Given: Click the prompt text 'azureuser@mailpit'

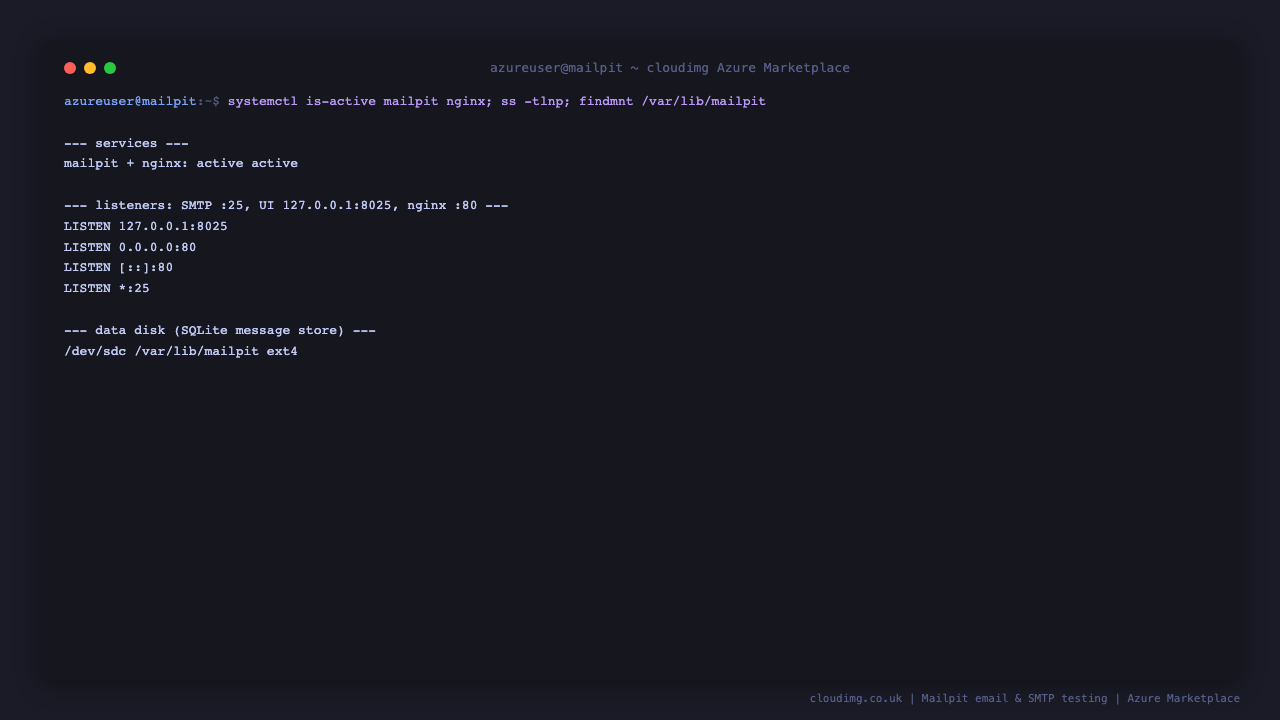Looking at the screenshot, I should 130,101.
